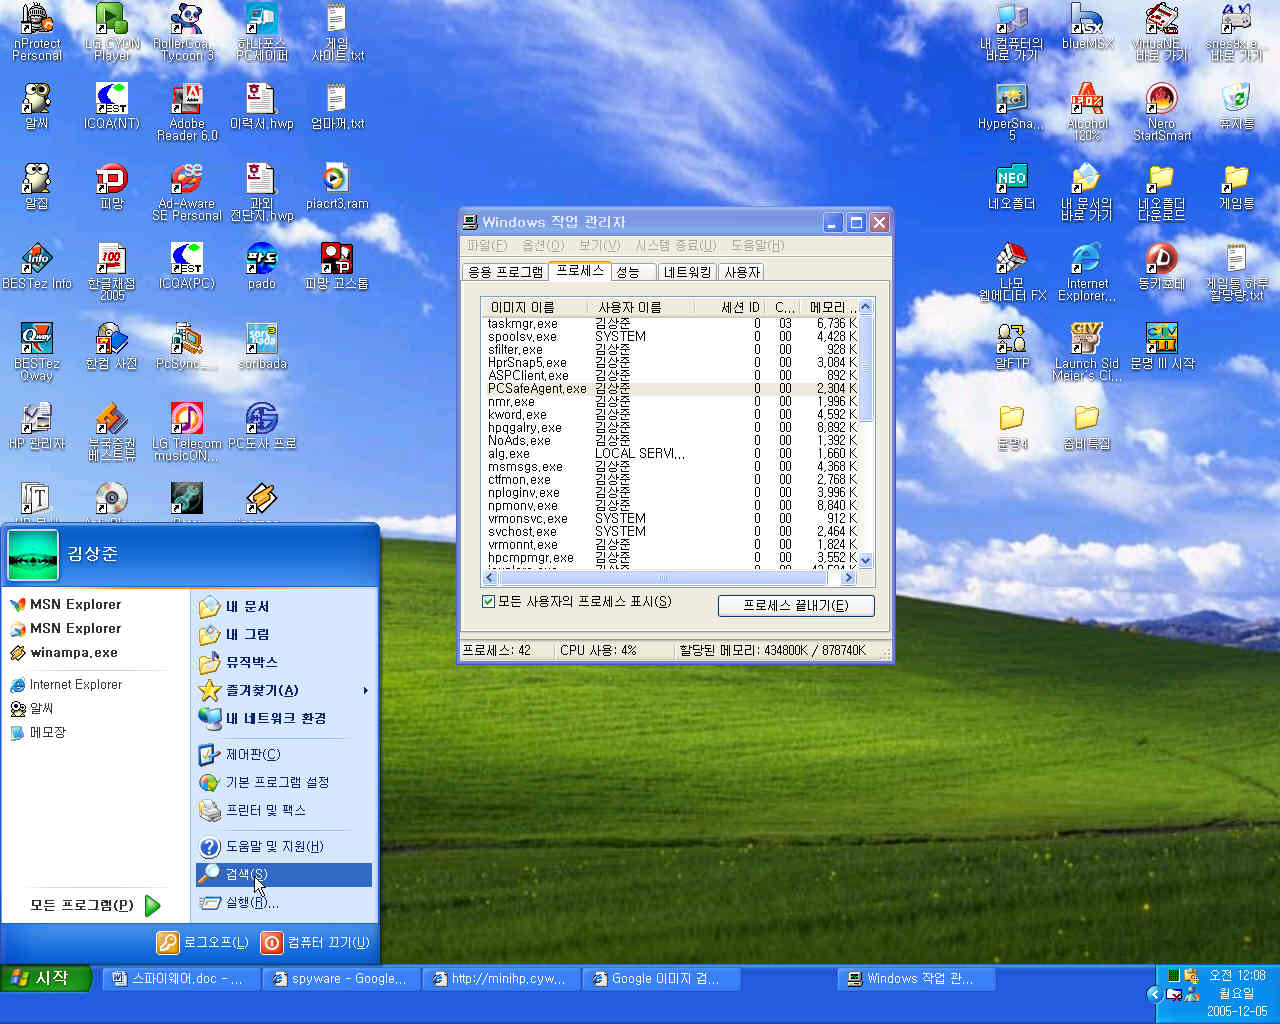Open the Adobe Reader 6.0 desktop icon
Screen dimensions: 1280x1024
tap(187, 100)
